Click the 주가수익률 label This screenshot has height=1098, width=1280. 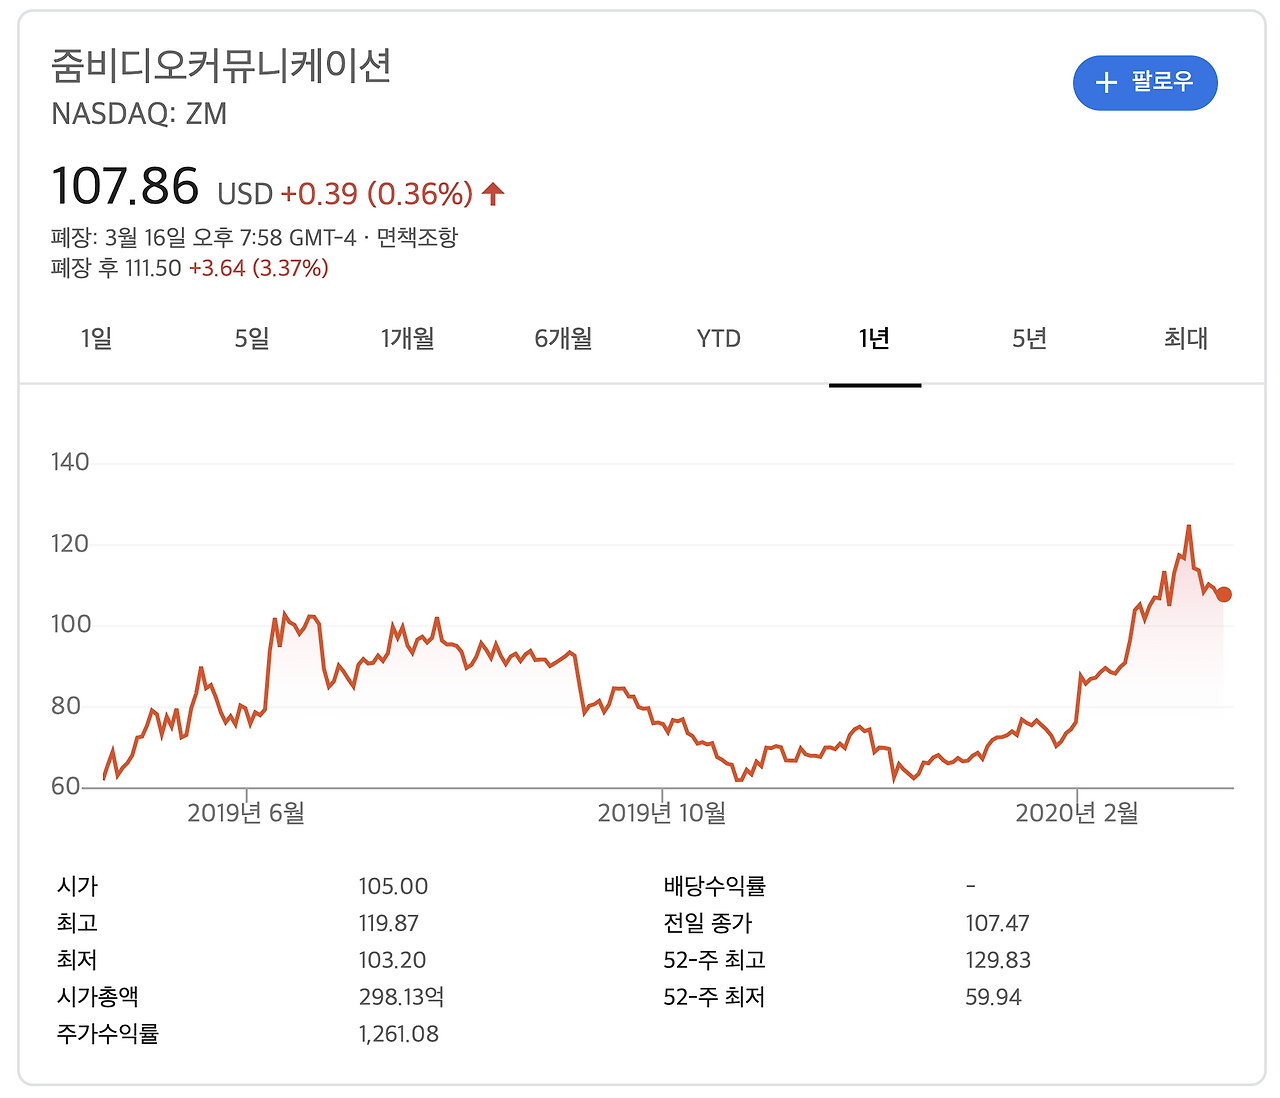[x=107, y=1034]
